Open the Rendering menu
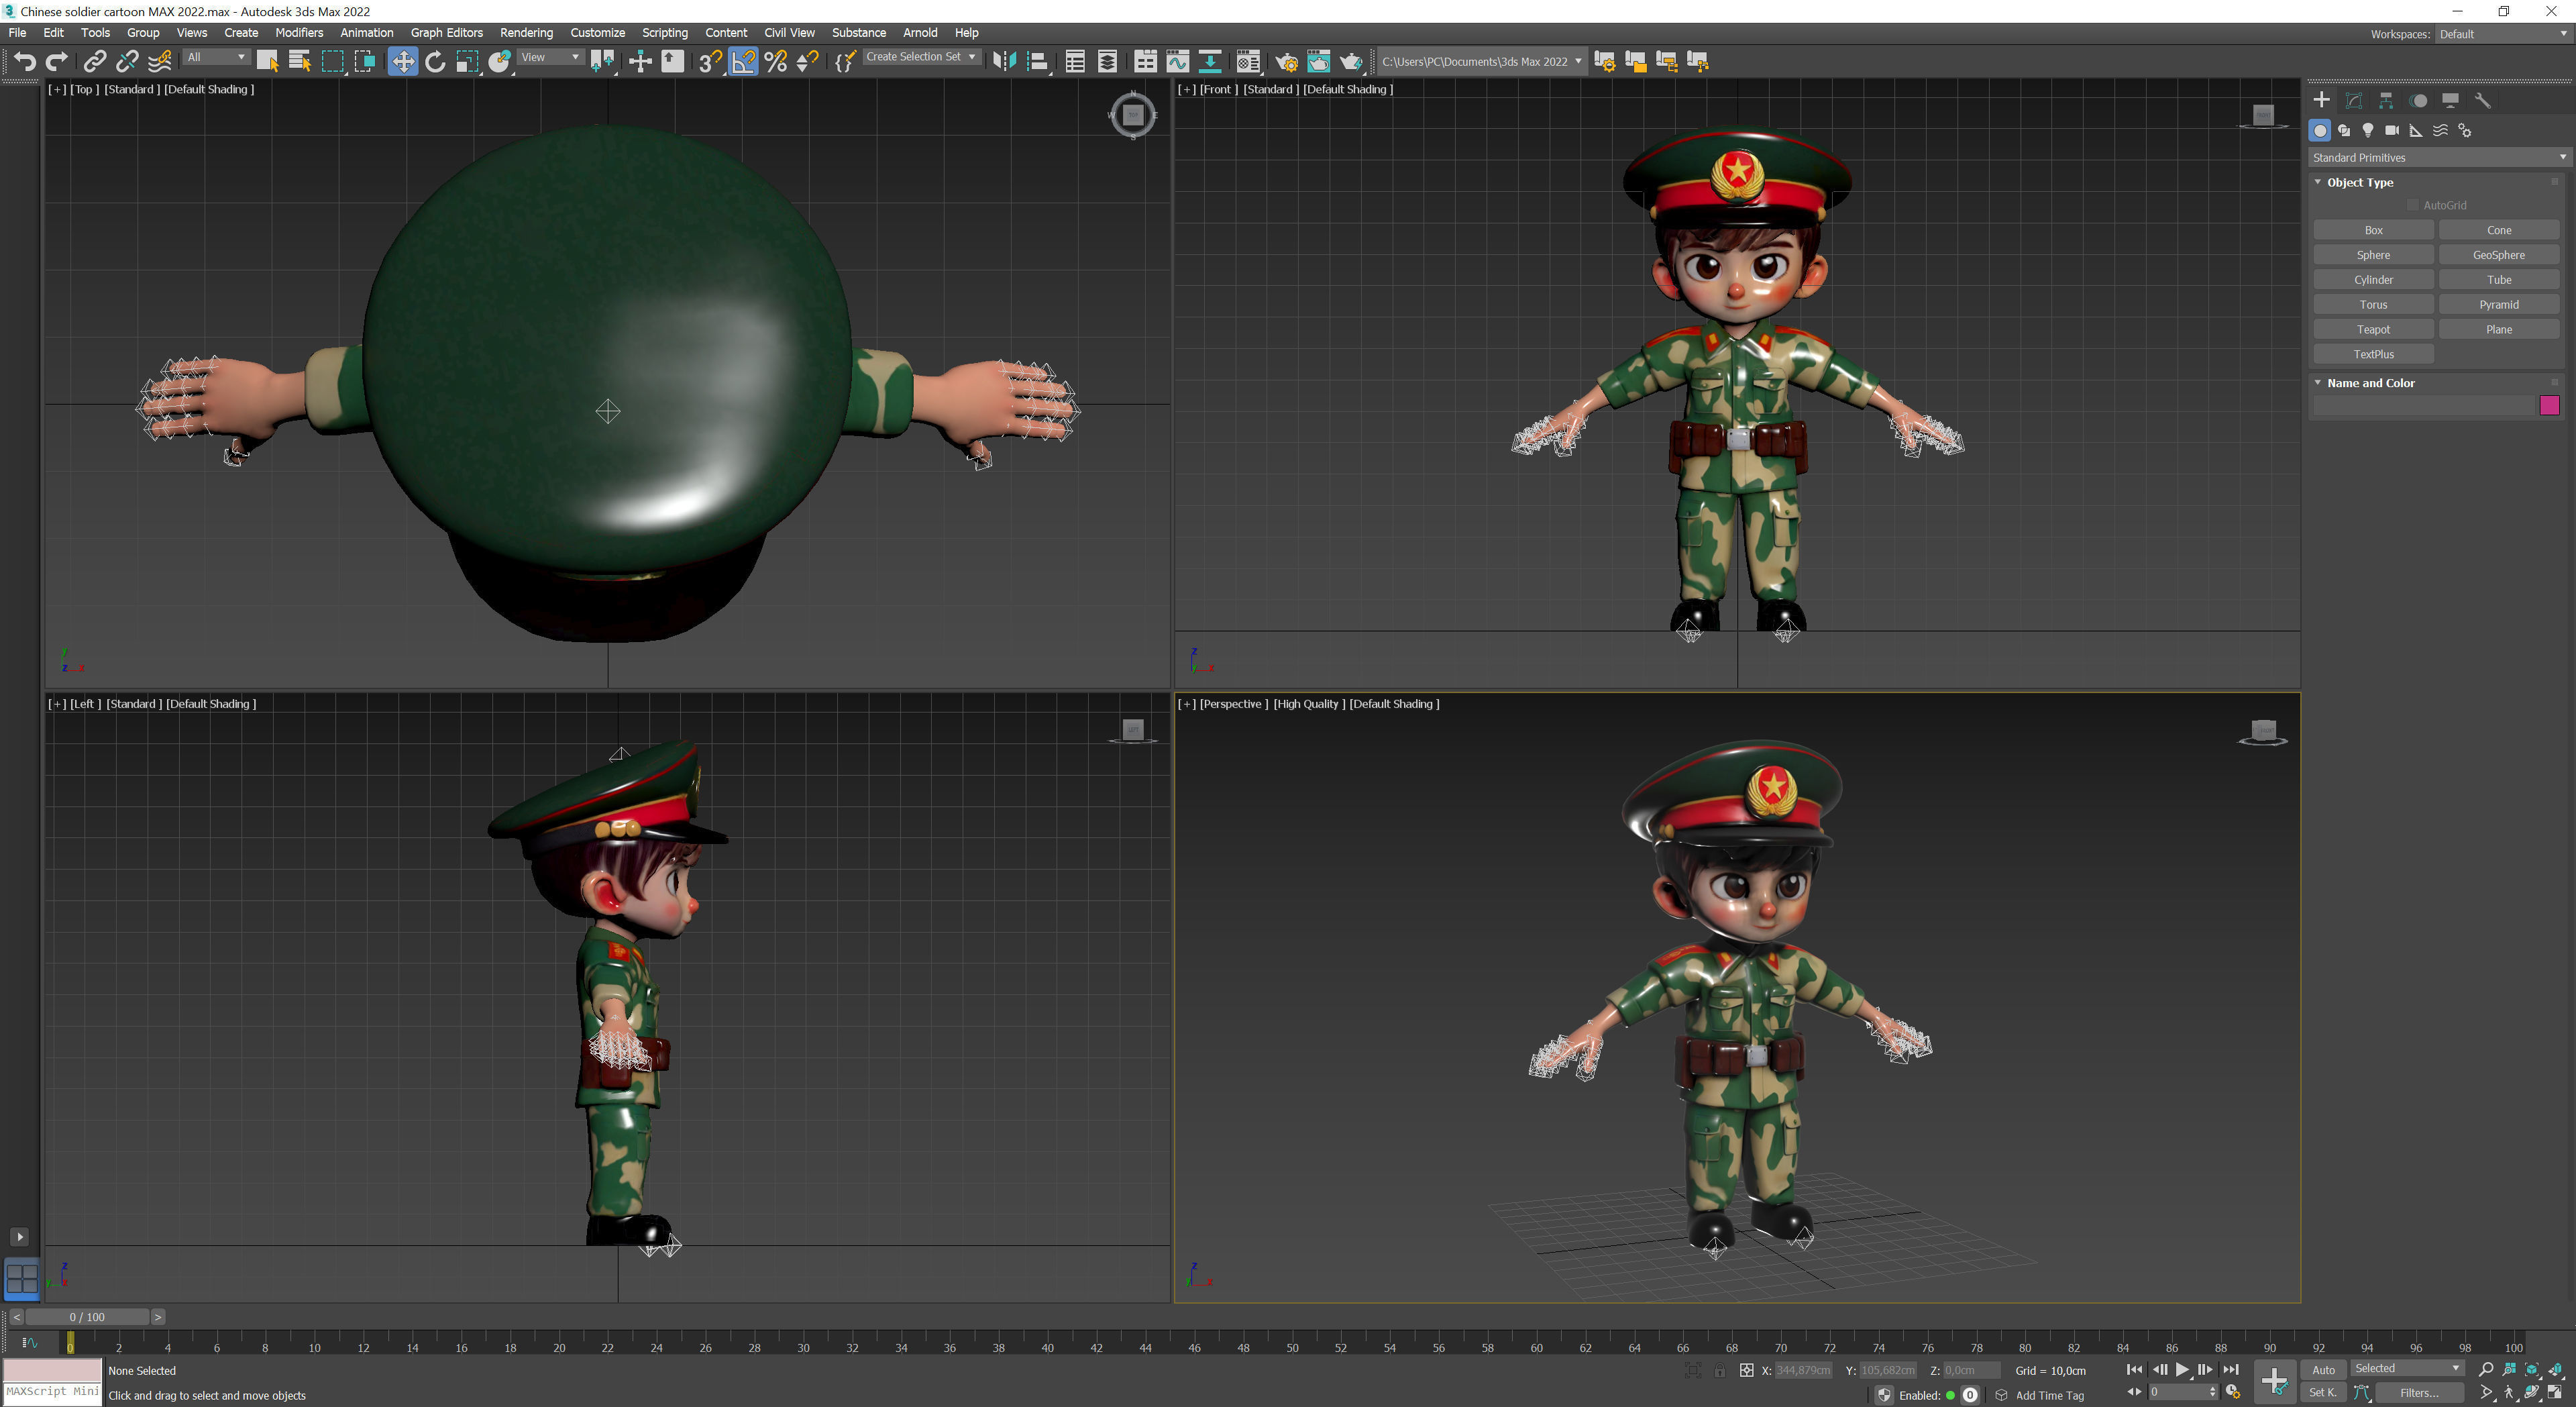This screenshot has width=2576, height=1407. click(526, 33)
